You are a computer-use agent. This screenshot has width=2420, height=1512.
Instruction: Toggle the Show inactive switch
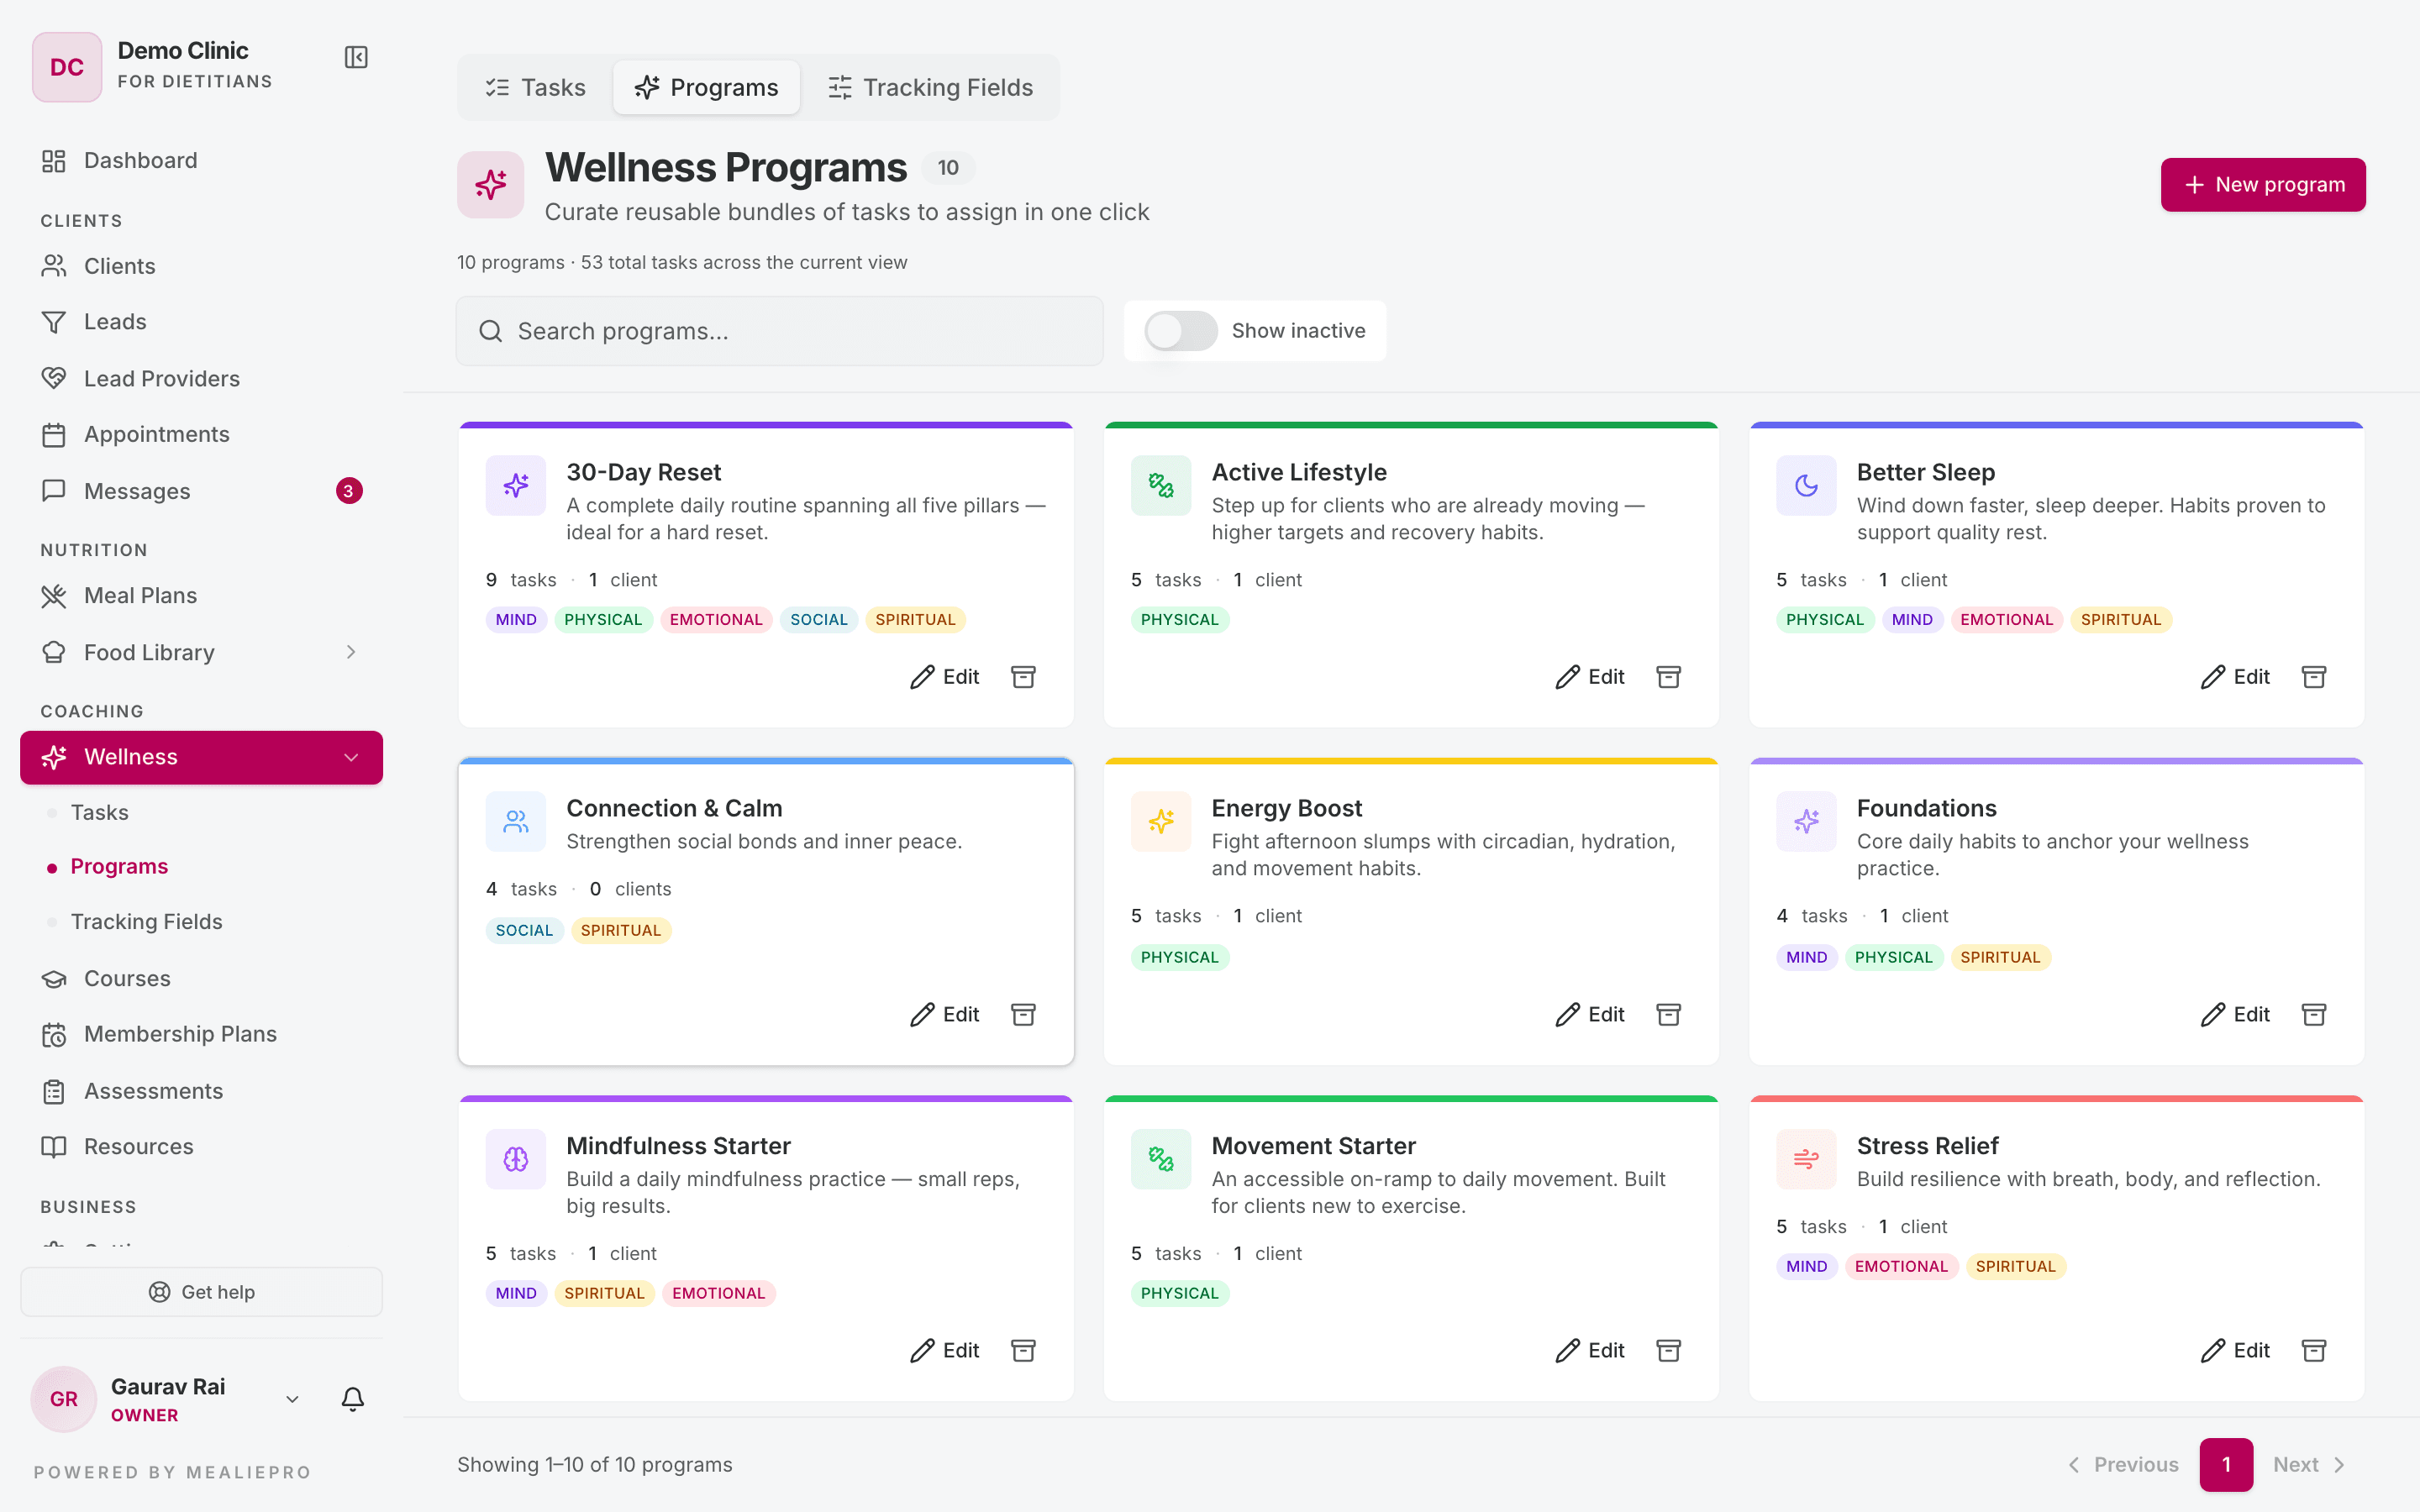(x=1181, y=331)
